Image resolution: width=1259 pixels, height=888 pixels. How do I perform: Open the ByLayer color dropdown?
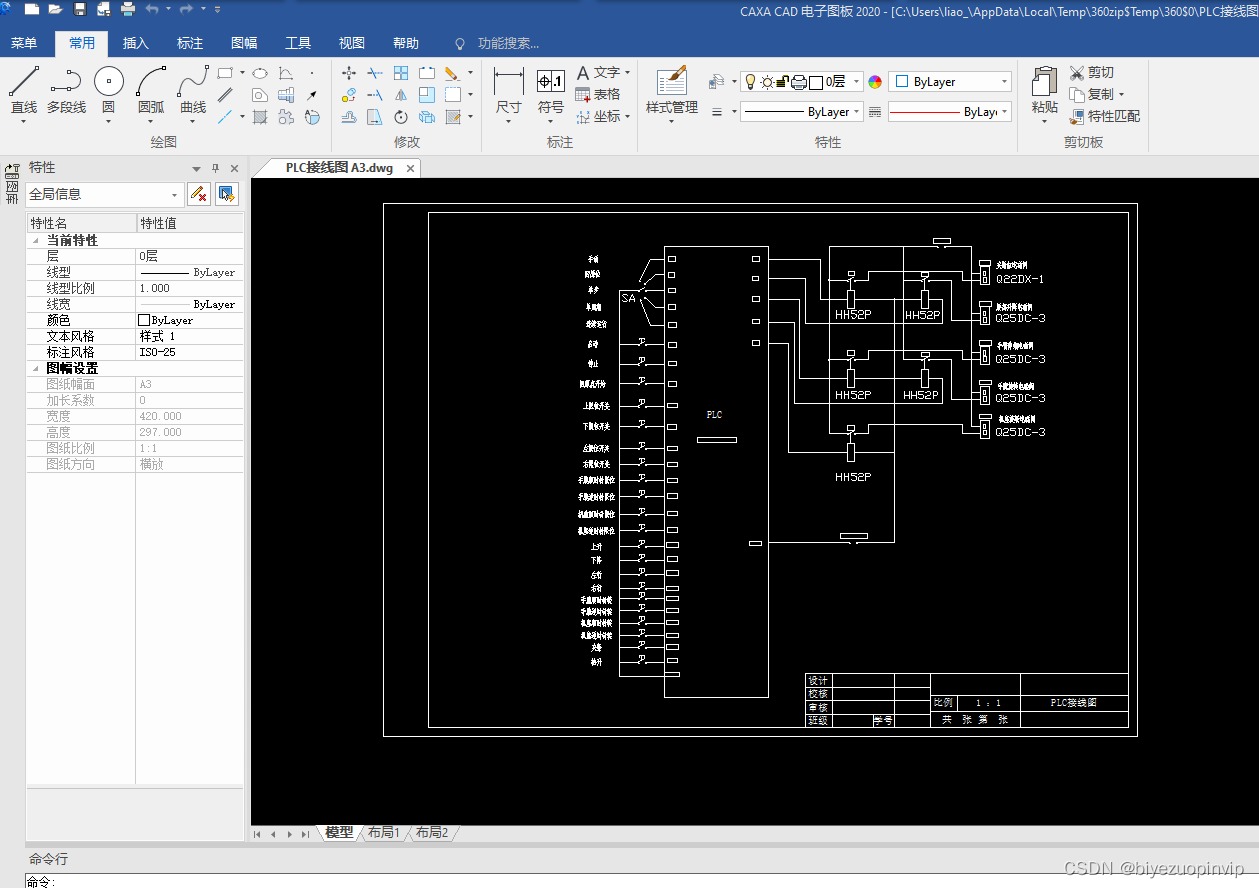click(x=1004, y=82)
